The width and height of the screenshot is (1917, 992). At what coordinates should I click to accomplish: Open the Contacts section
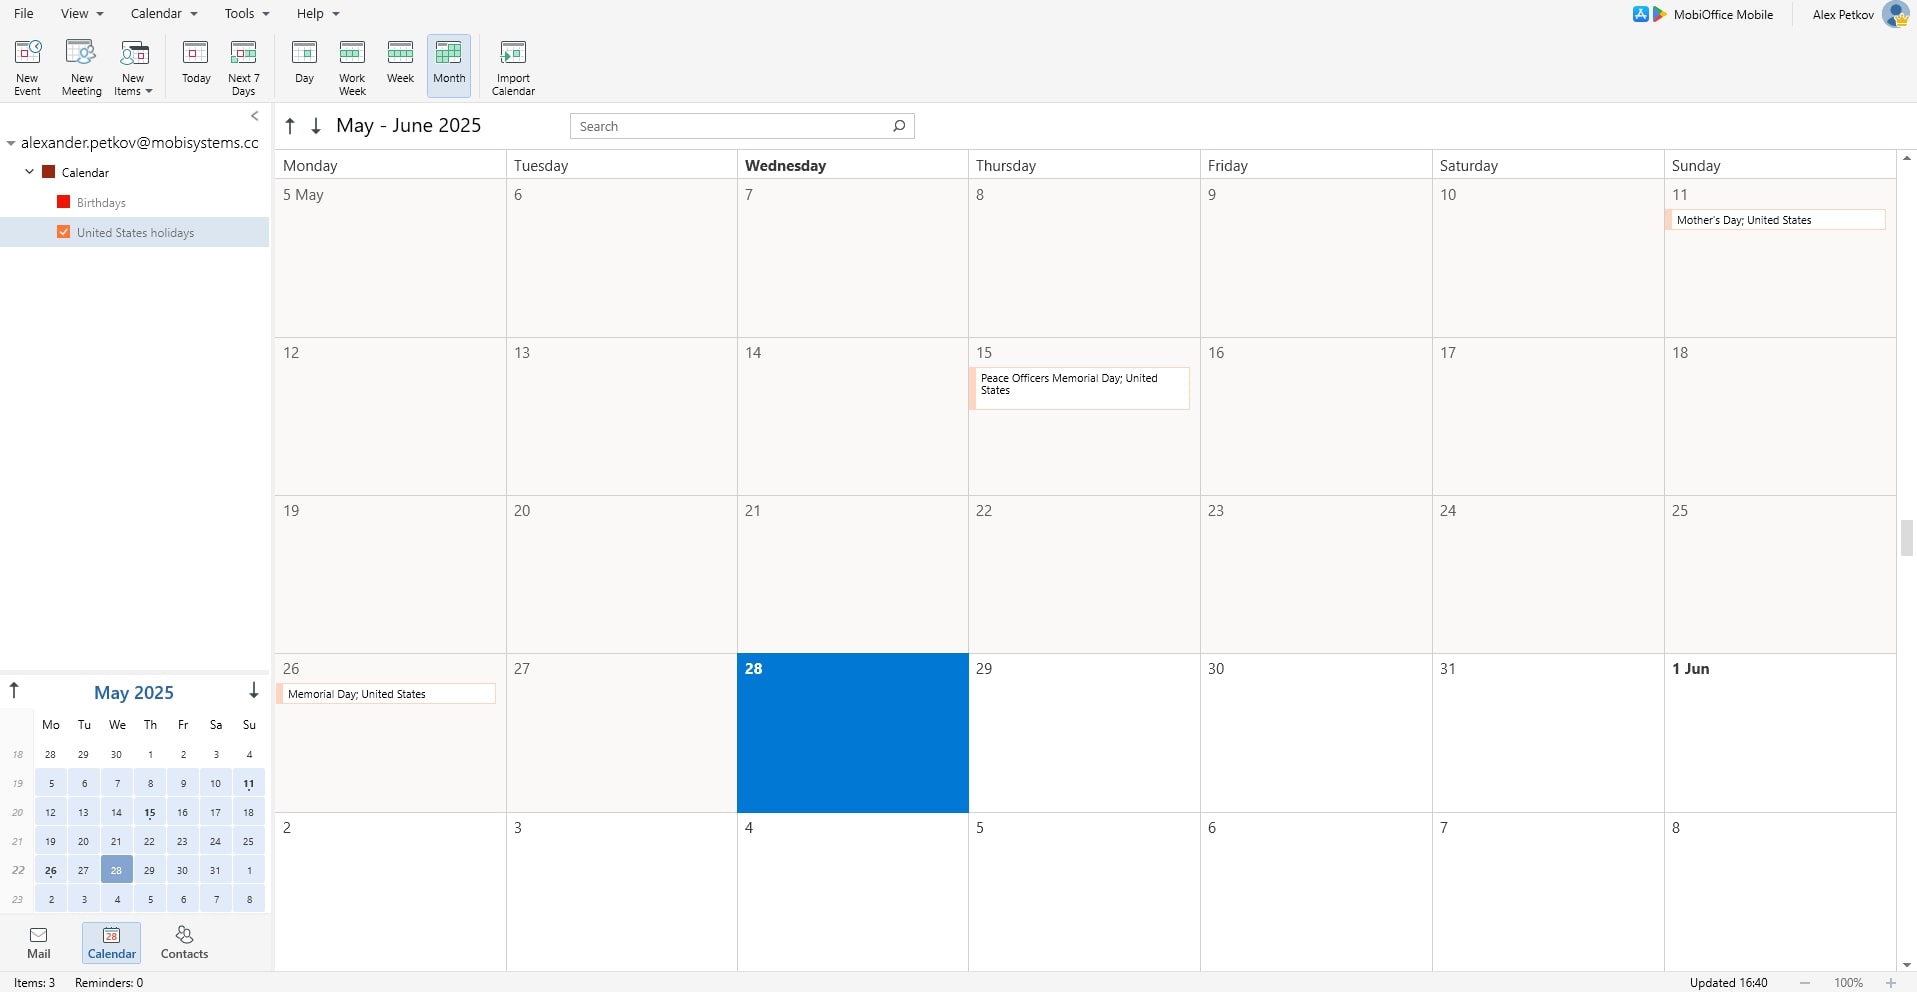coord(184,942)
